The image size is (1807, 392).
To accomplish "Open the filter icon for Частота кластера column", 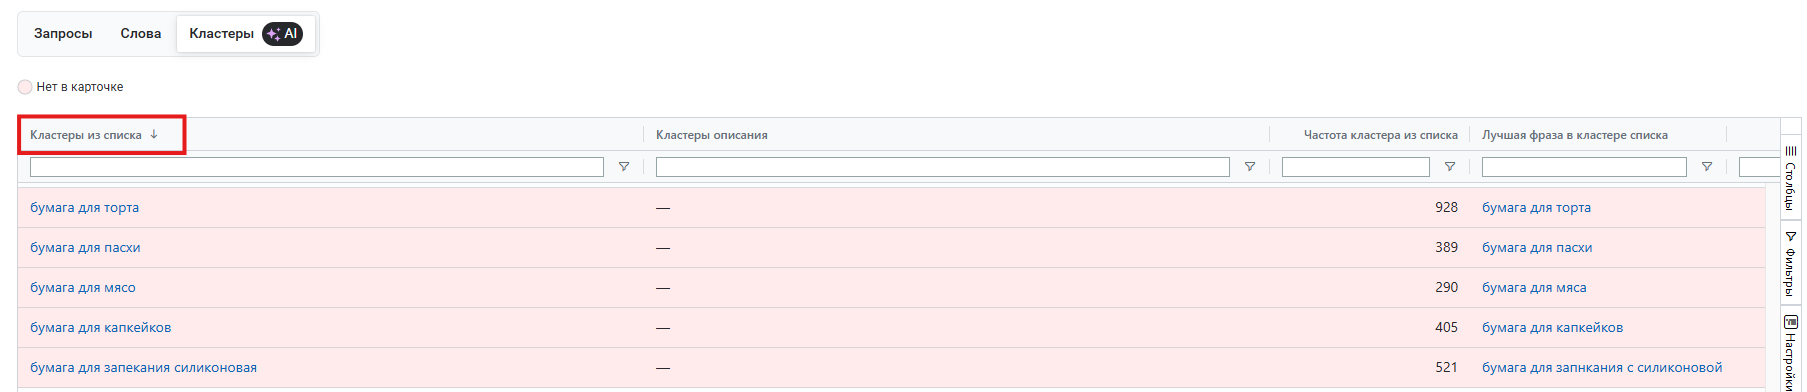I will (x=1450, y=167).
